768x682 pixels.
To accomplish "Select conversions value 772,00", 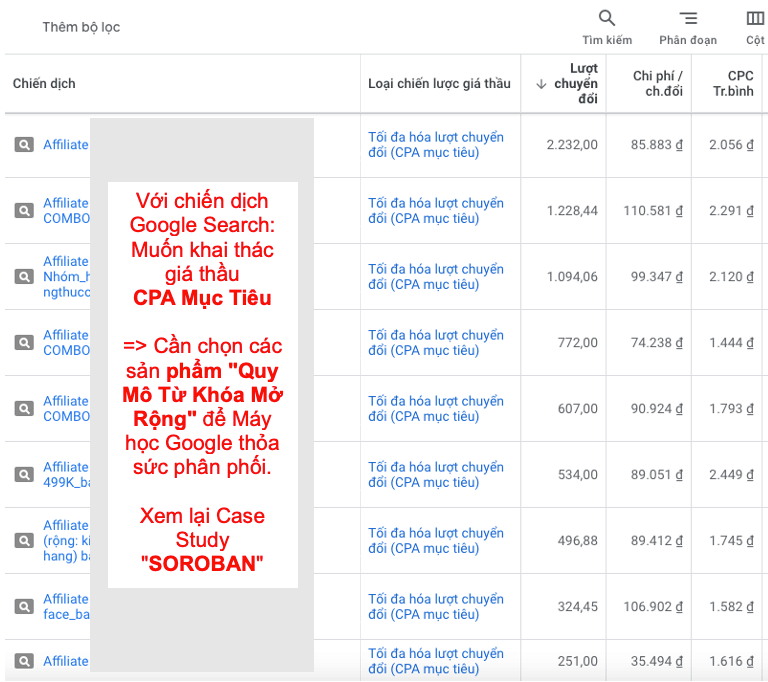I will coord(577,342).
